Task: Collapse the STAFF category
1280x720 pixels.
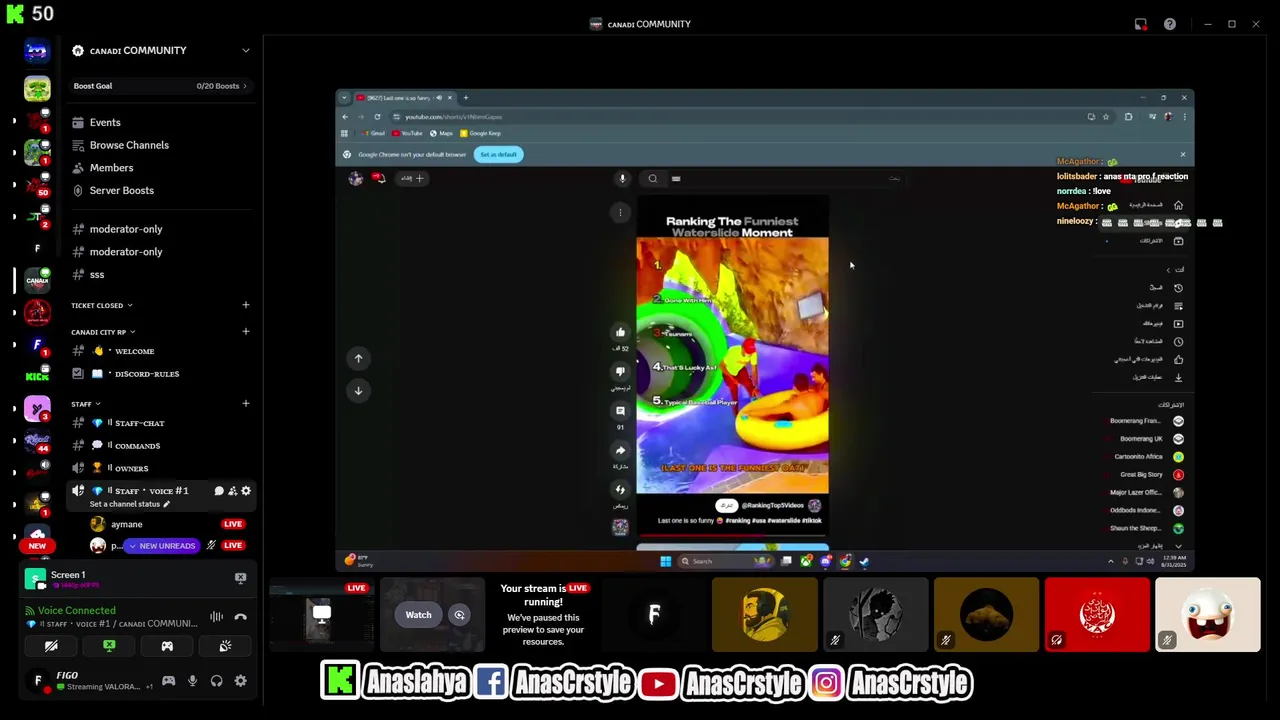Action: coord(85,404)
